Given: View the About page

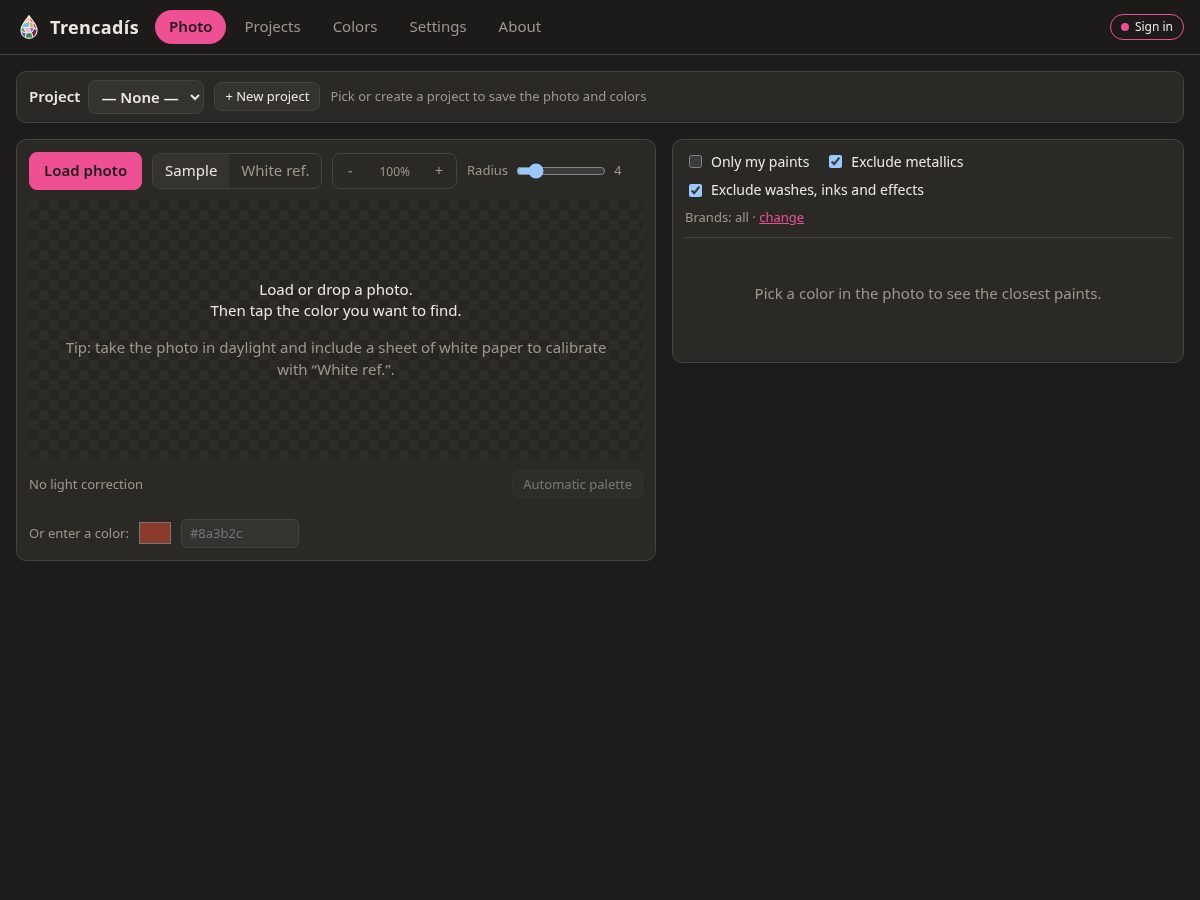Looking at the screenshot, I should [x=520, y=27].
